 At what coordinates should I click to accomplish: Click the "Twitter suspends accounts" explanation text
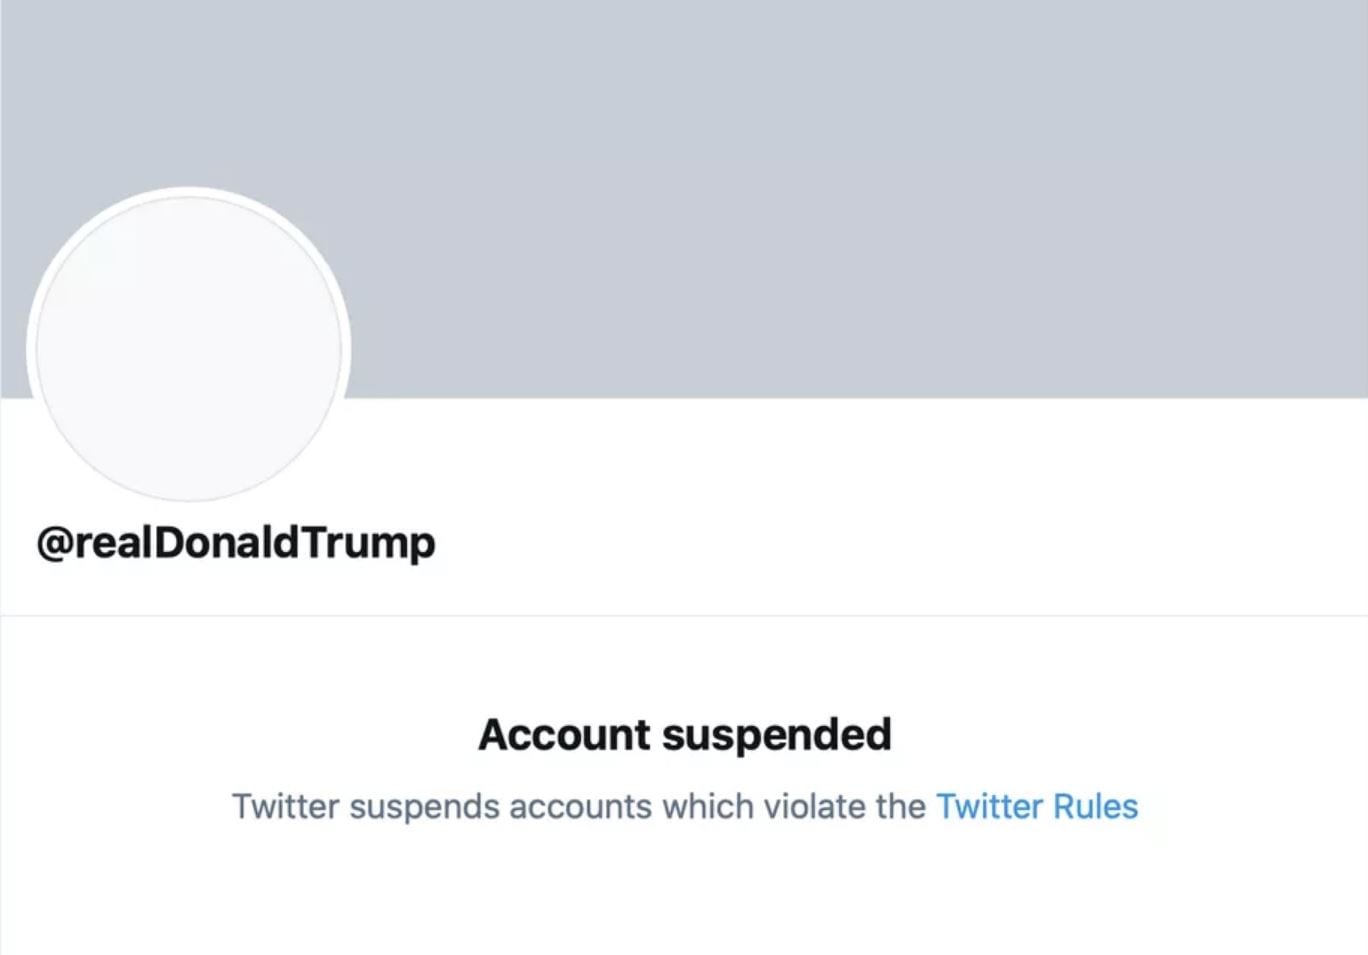[578, 806]
